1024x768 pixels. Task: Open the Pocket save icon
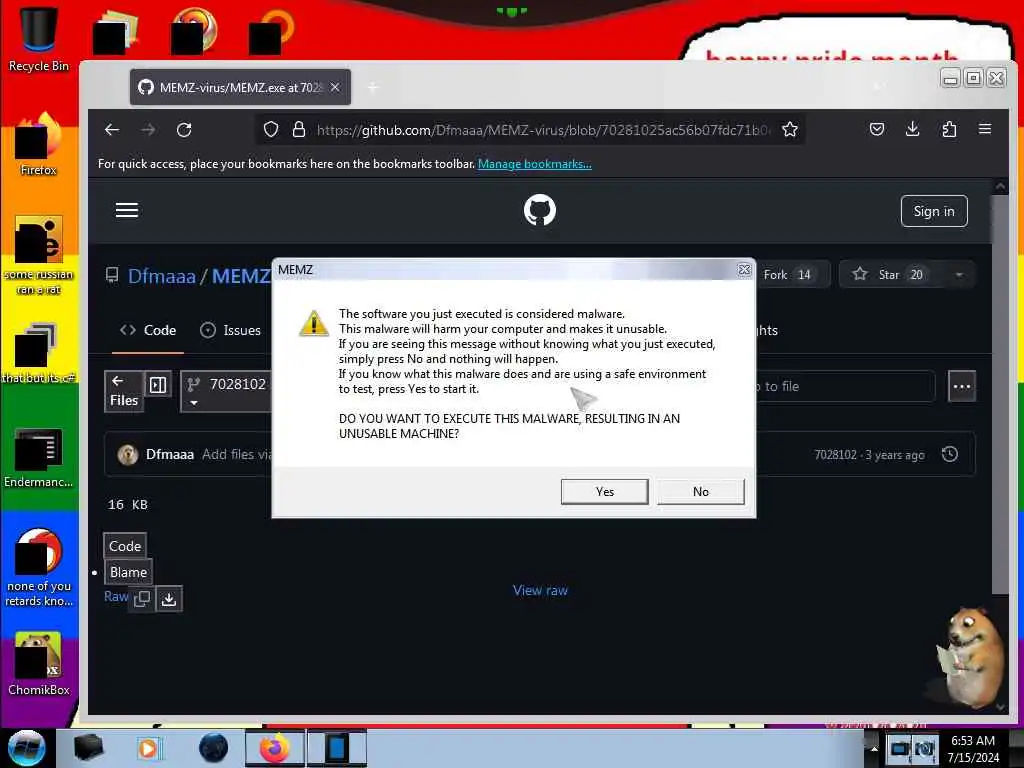point(877,129)
